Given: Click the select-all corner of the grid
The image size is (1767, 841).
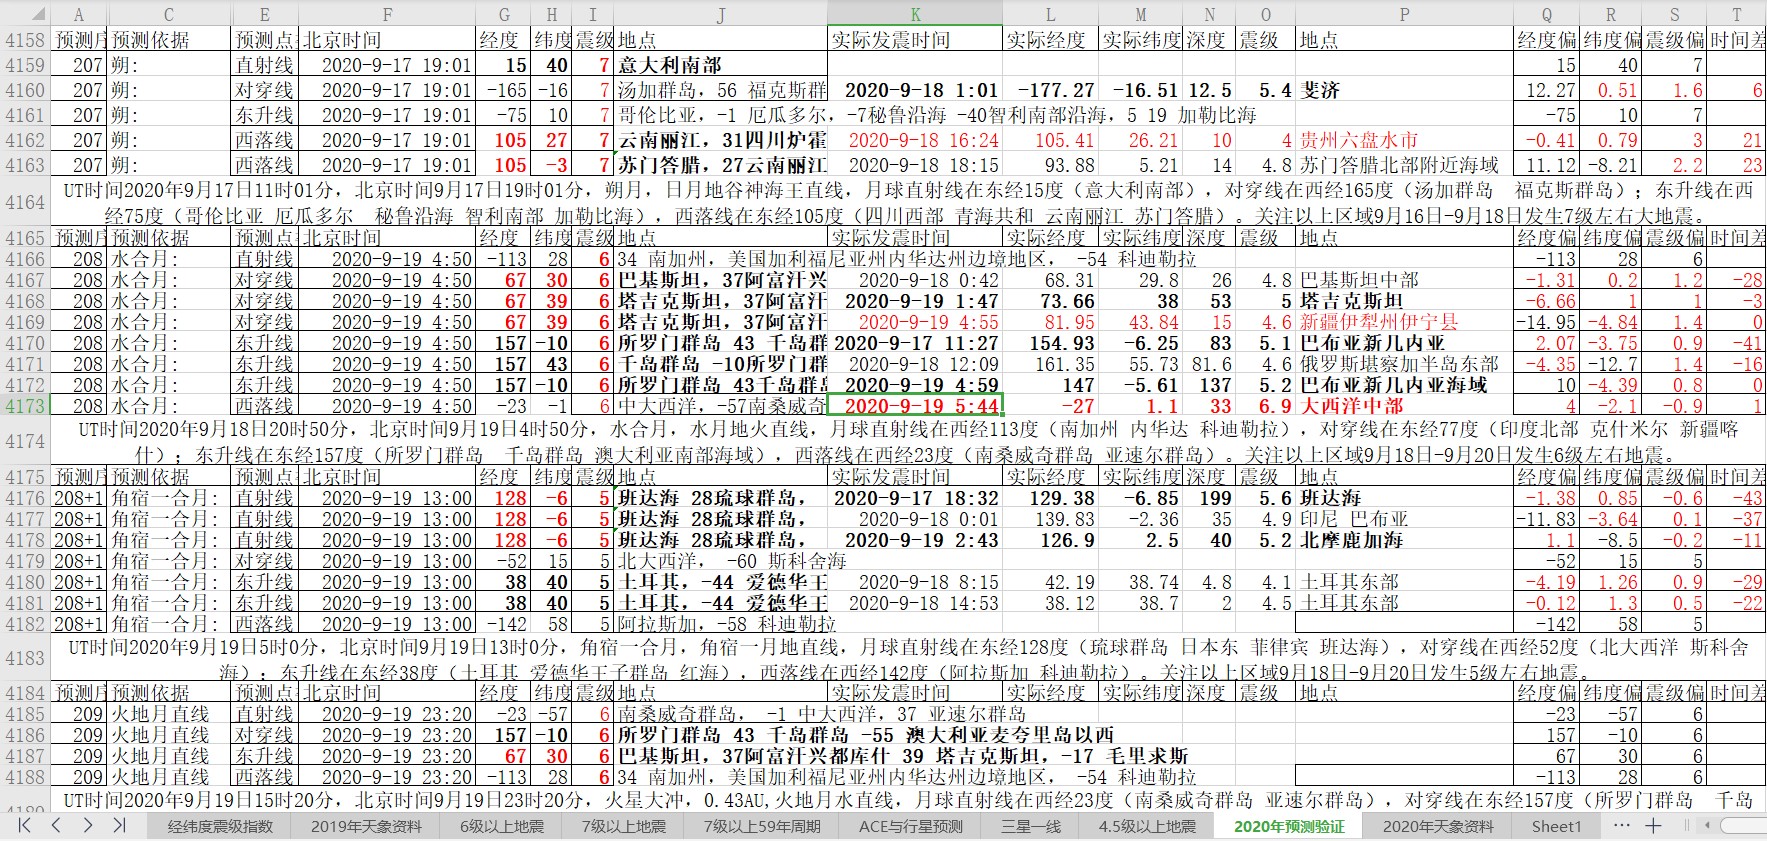Looking at the screenshot, I should coord(24,14).
